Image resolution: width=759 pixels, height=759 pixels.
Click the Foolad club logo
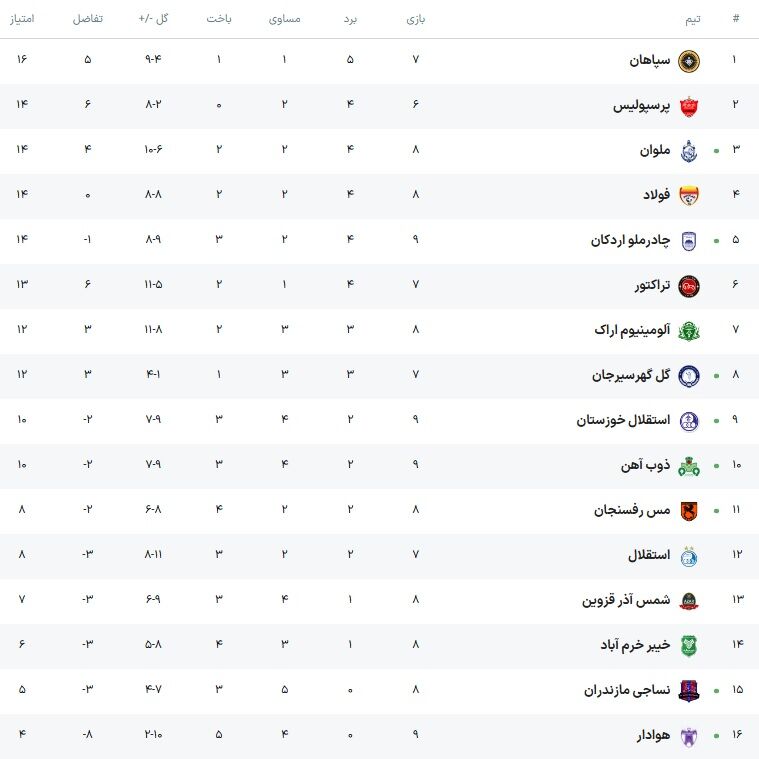click(689, 196)
